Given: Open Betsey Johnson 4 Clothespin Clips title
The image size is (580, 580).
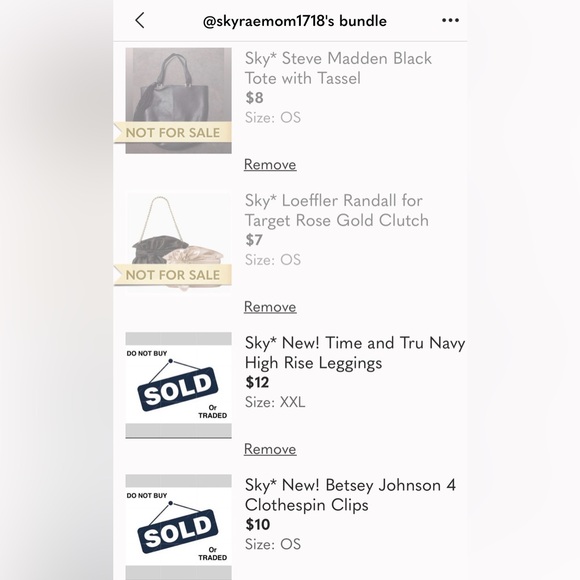Looking at the screenshot, I should [x=350, y=495].
